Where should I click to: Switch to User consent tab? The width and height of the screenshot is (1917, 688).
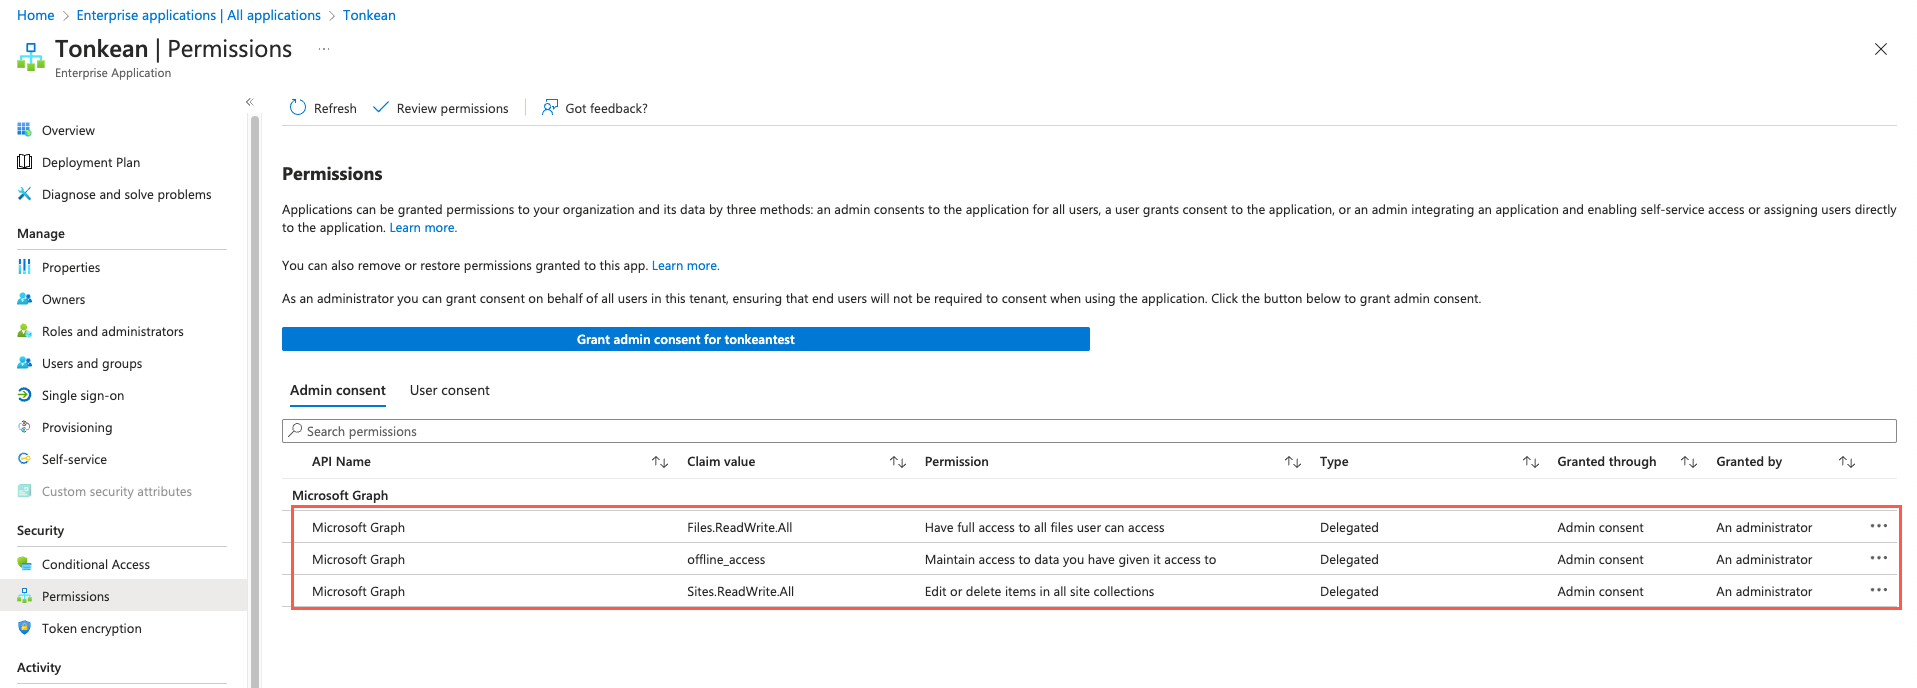[449, 391]
